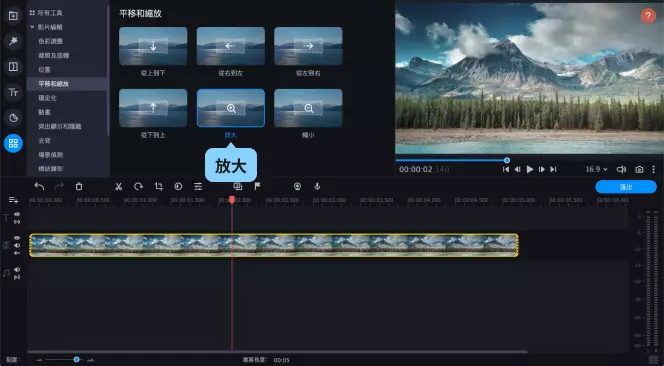Image resolution: width=664 pixels, height=366 pixels.
Task: Click the timeline horizontal scrollbar
Action: point(277,352)
